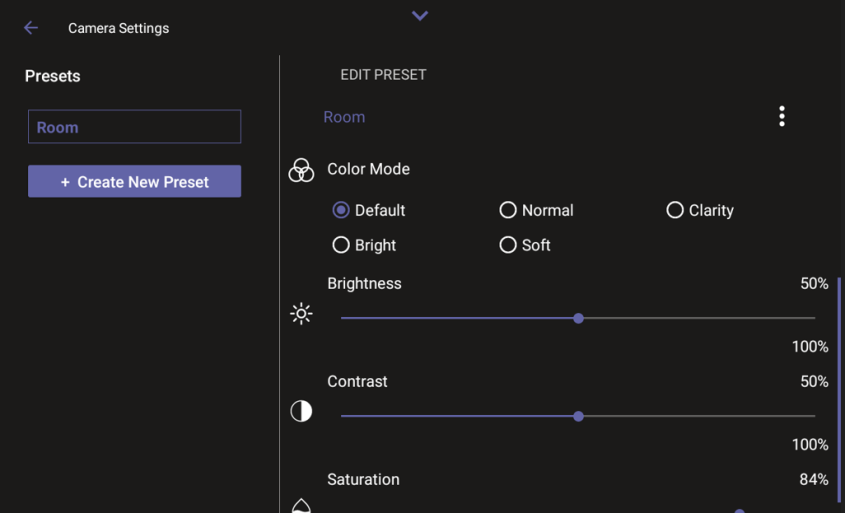
Task: Choose the Clarity color mode
Action: coord(675,210)
